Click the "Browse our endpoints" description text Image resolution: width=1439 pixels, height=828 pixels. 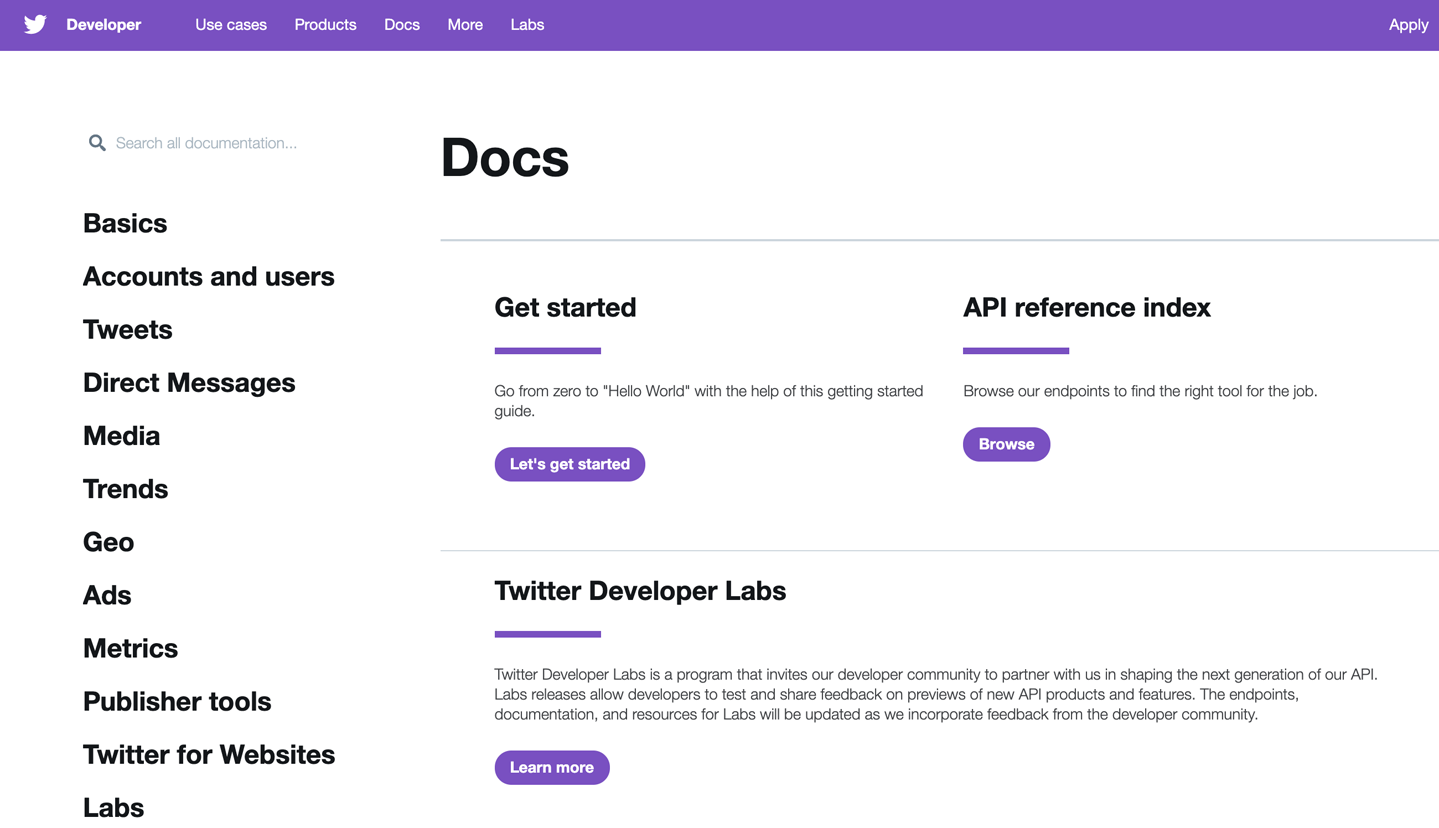(1140, 391)
